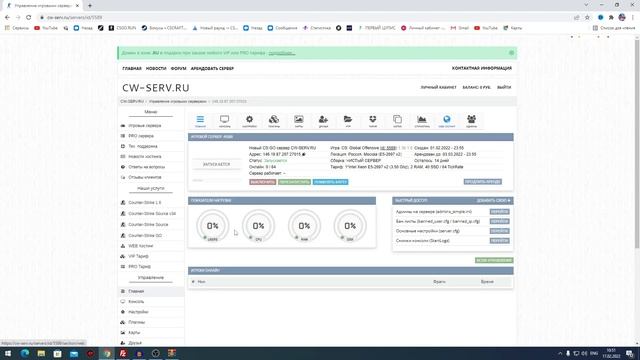Click the ВЫКЛЮЧИТЬ red button
The image size is (640, 360).
point(262,182)
